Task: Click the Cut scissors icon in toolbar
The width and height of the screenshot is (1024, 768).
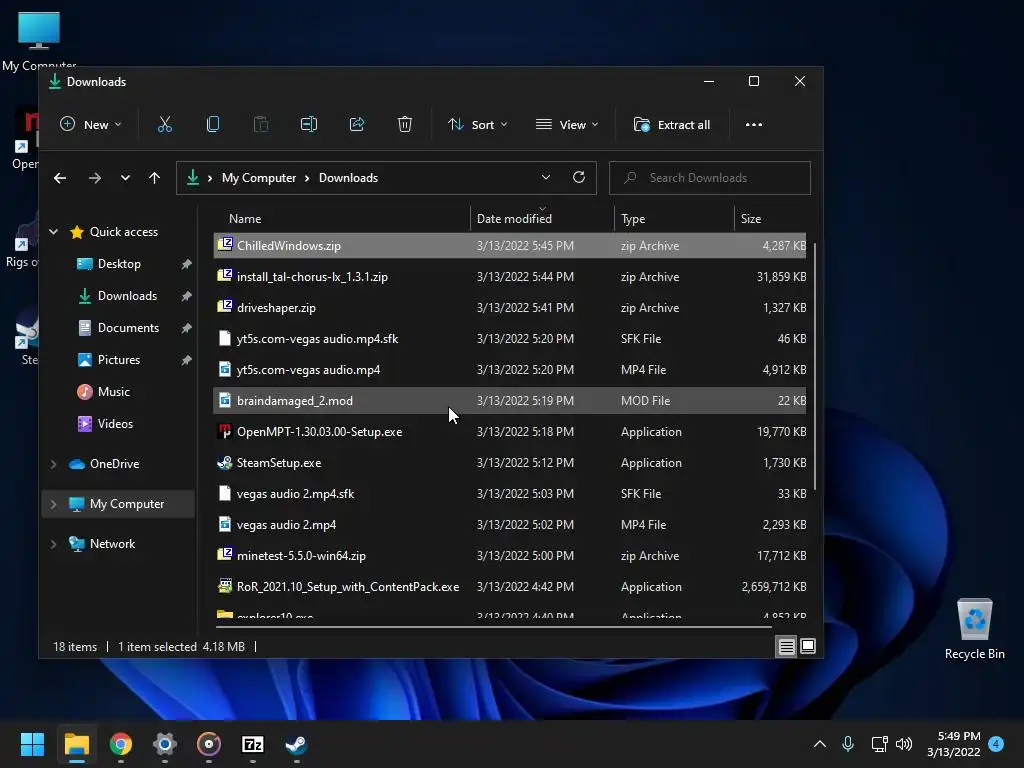Action: [165, 124]
